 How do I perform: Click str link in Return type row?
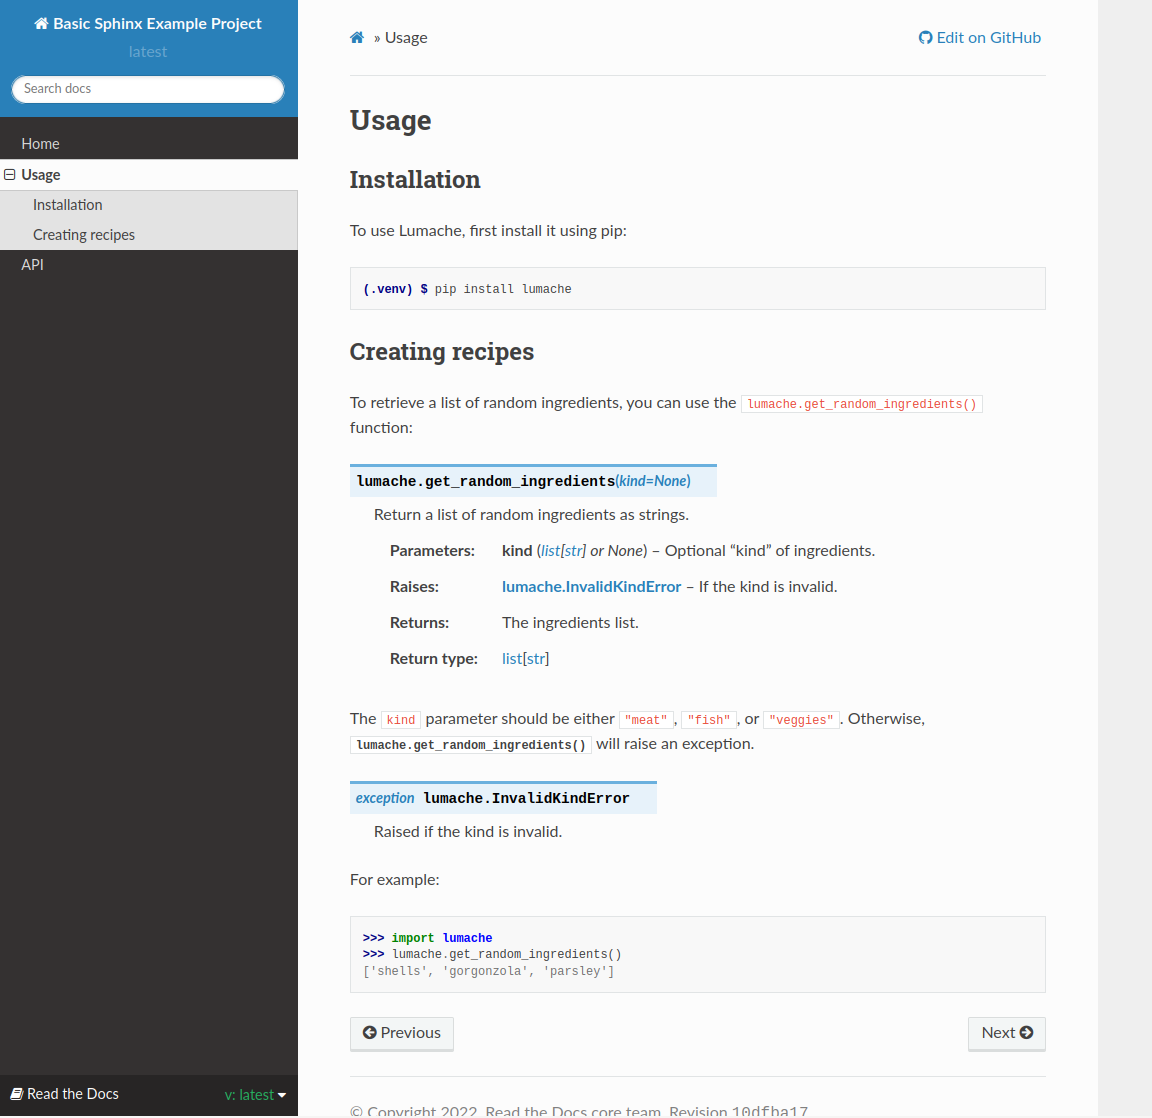pyautogui.click(x=536, y=659)
